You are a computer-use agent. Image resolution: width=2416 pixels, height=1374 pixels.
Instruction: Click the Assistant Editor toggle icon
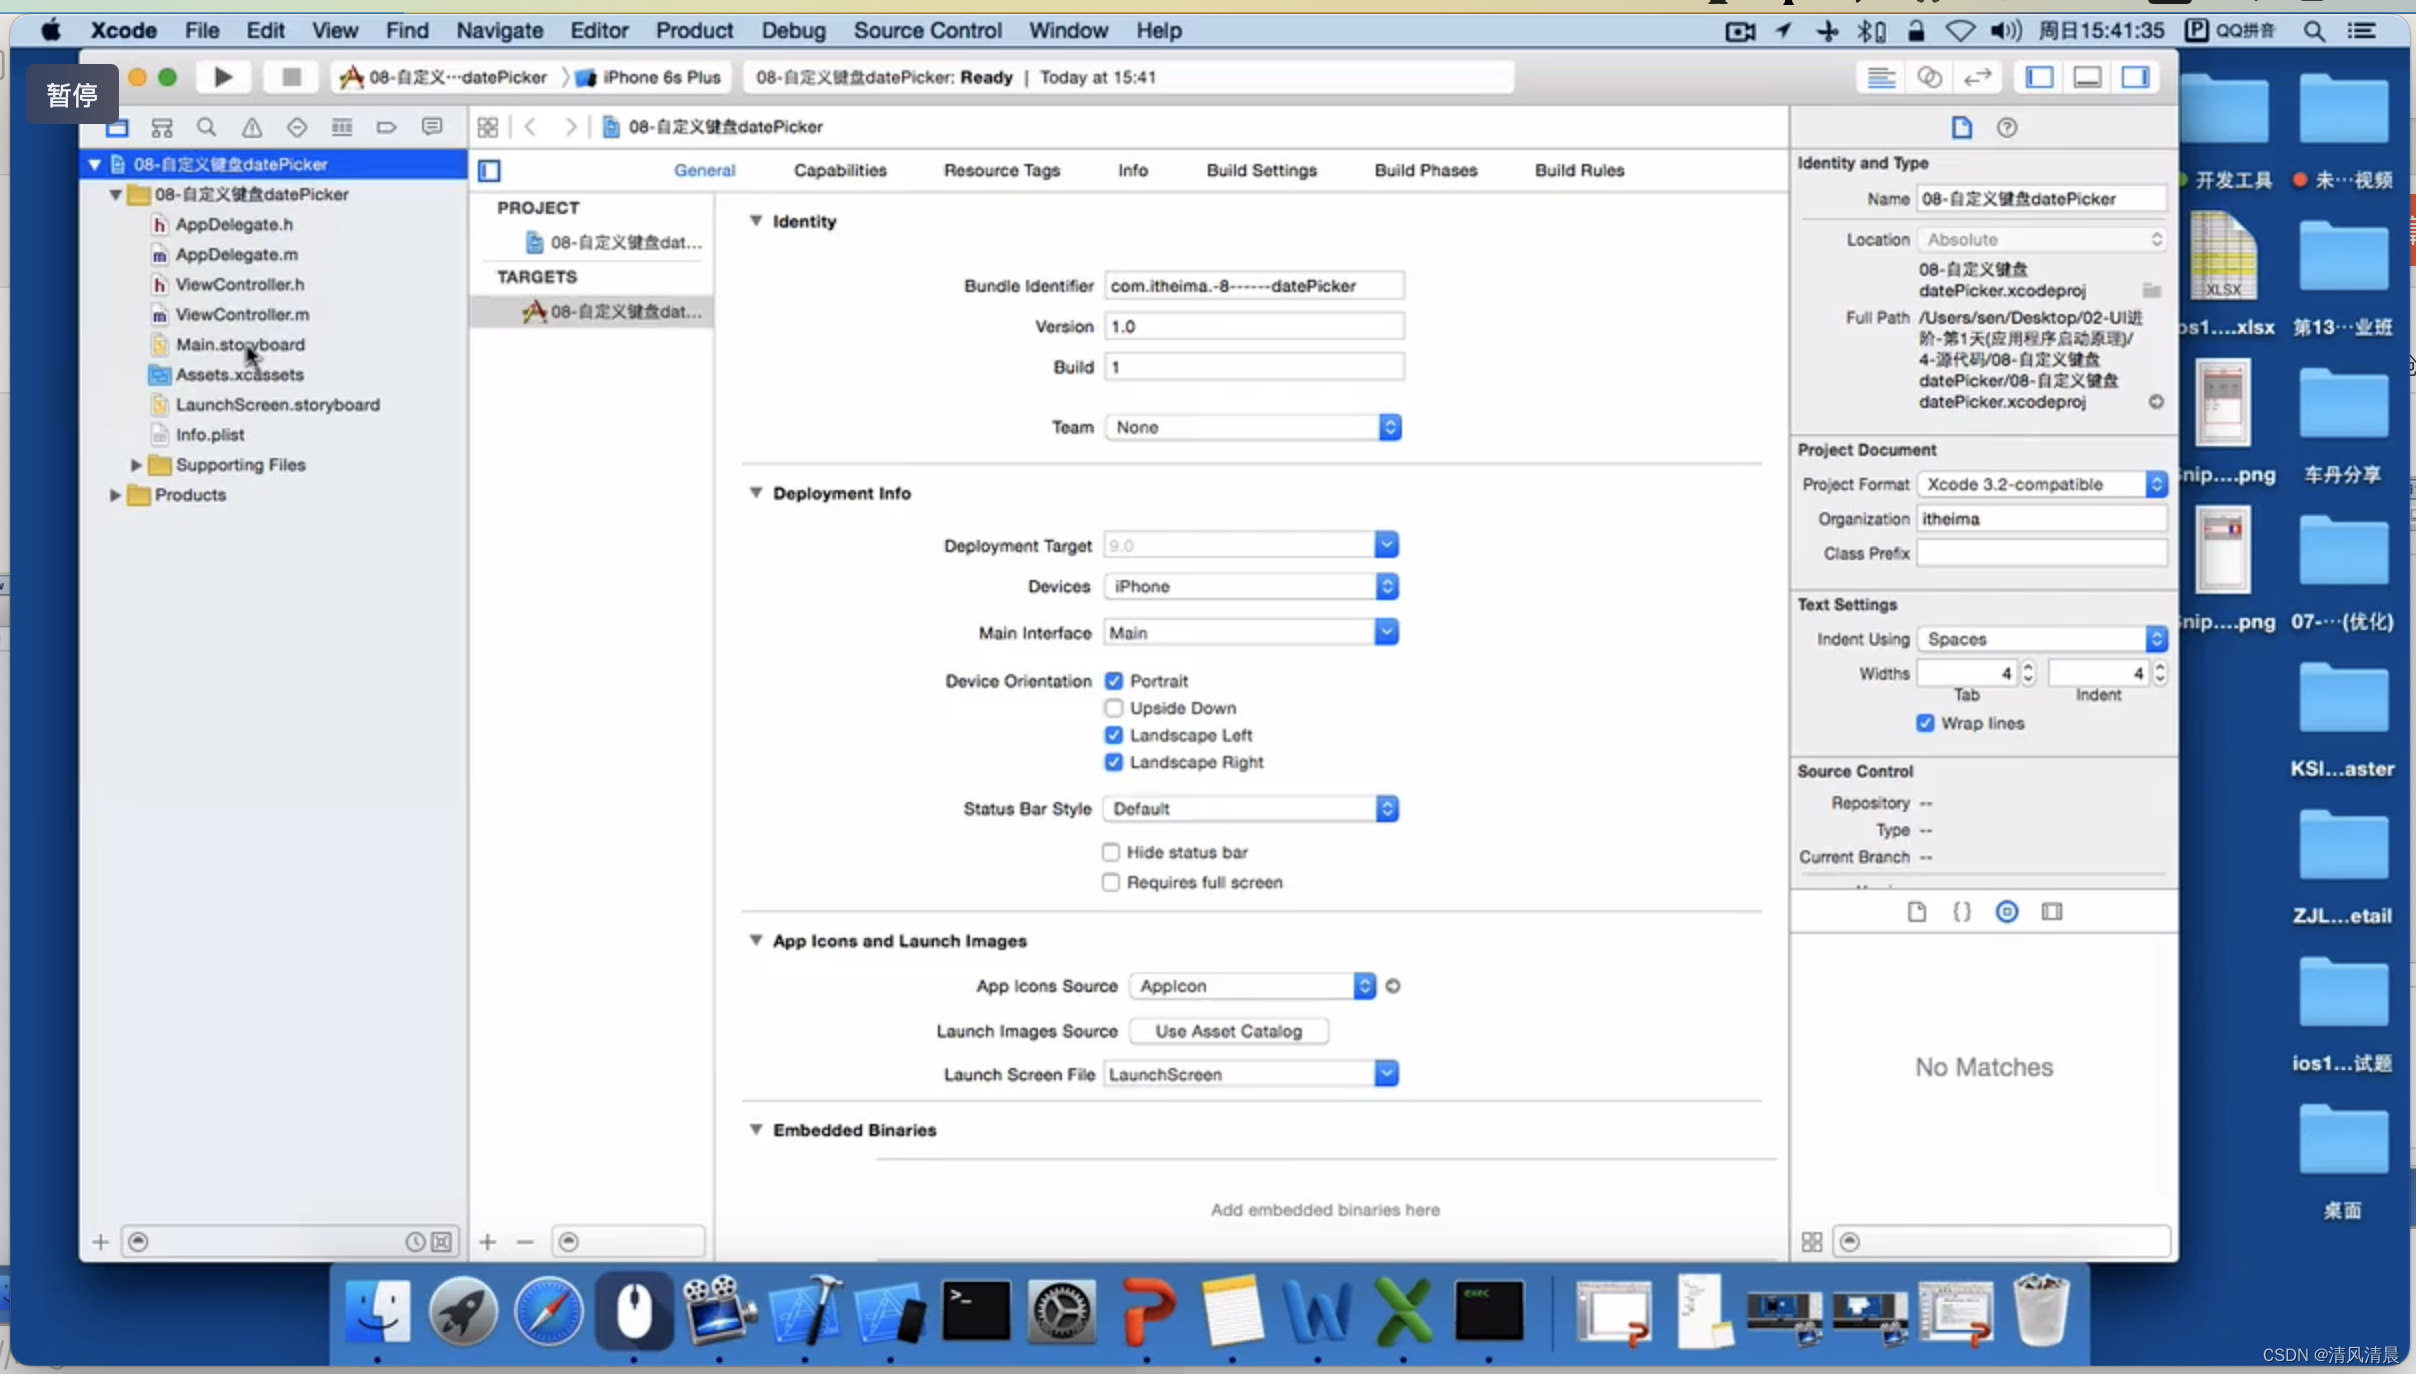pyautogui.click(x=1928, y=76)
